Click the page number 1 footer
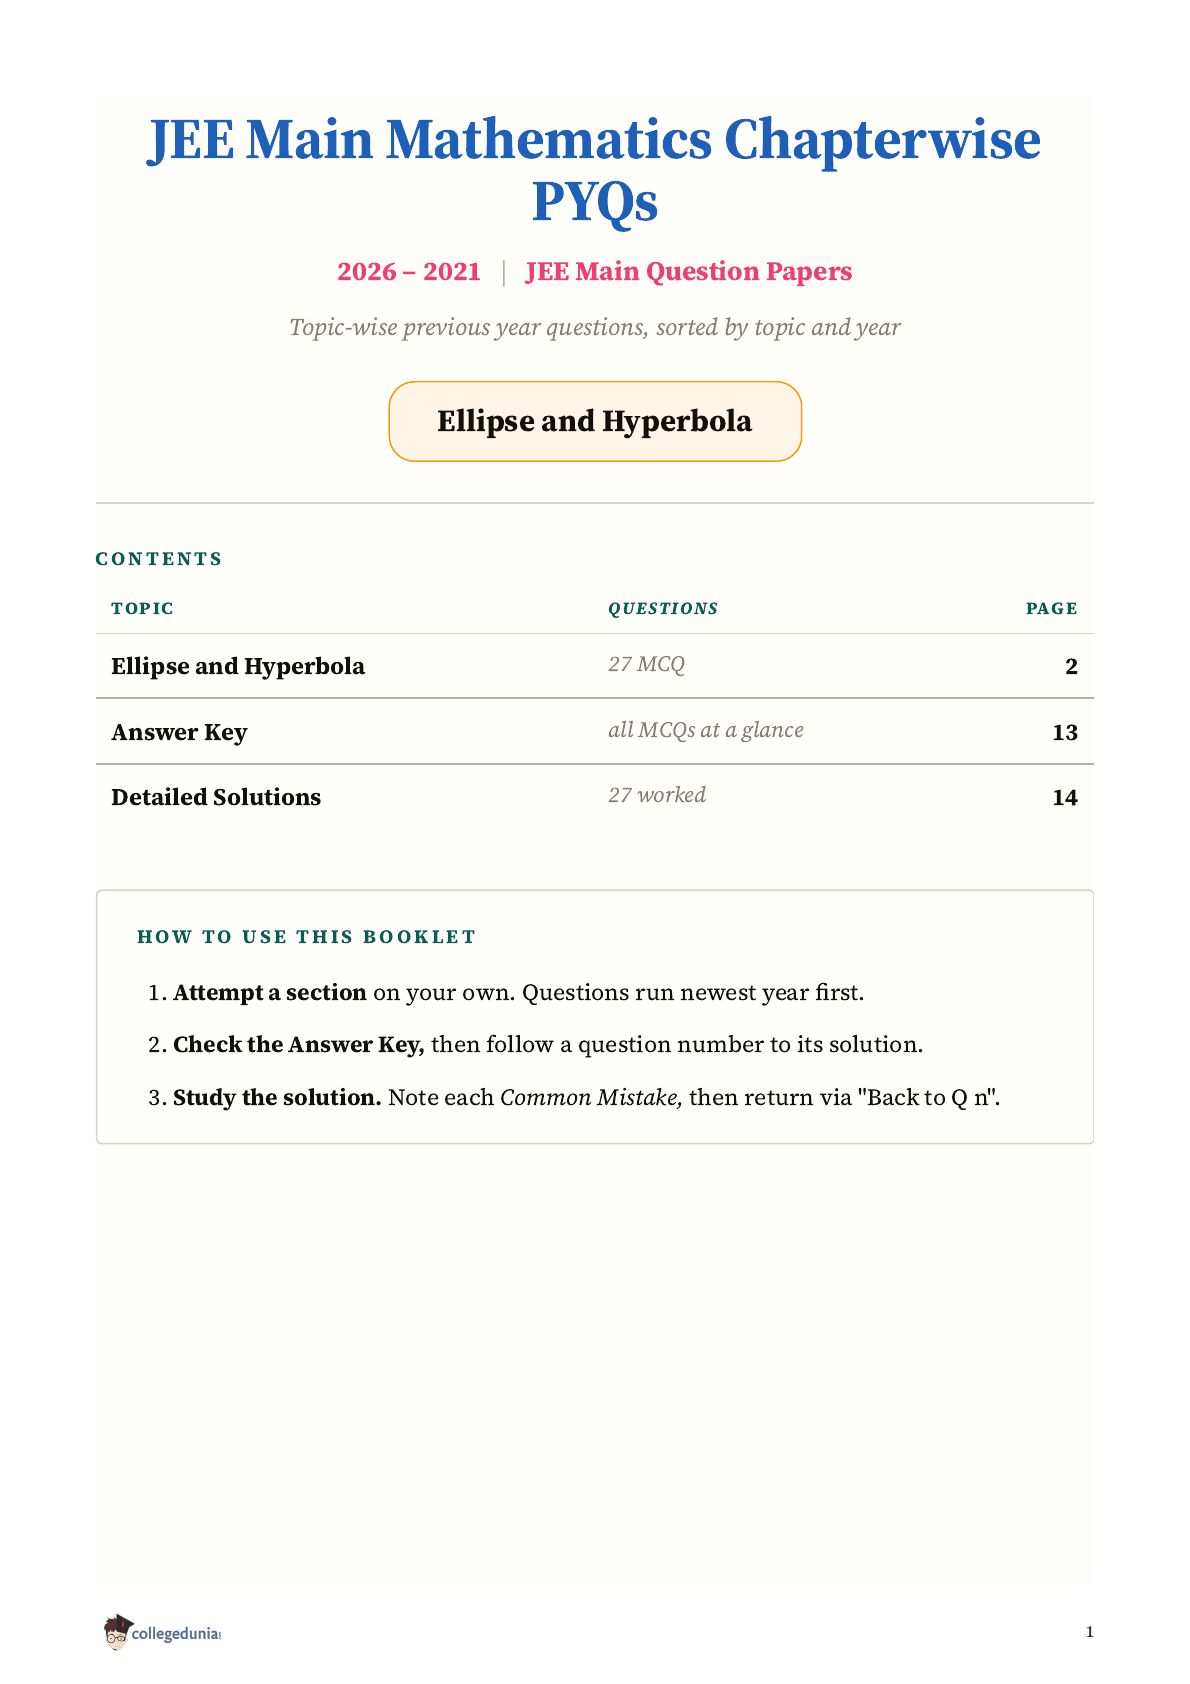Image resolution: width=1190 pixels, height=1684 pixels. coord(1089,1632)
